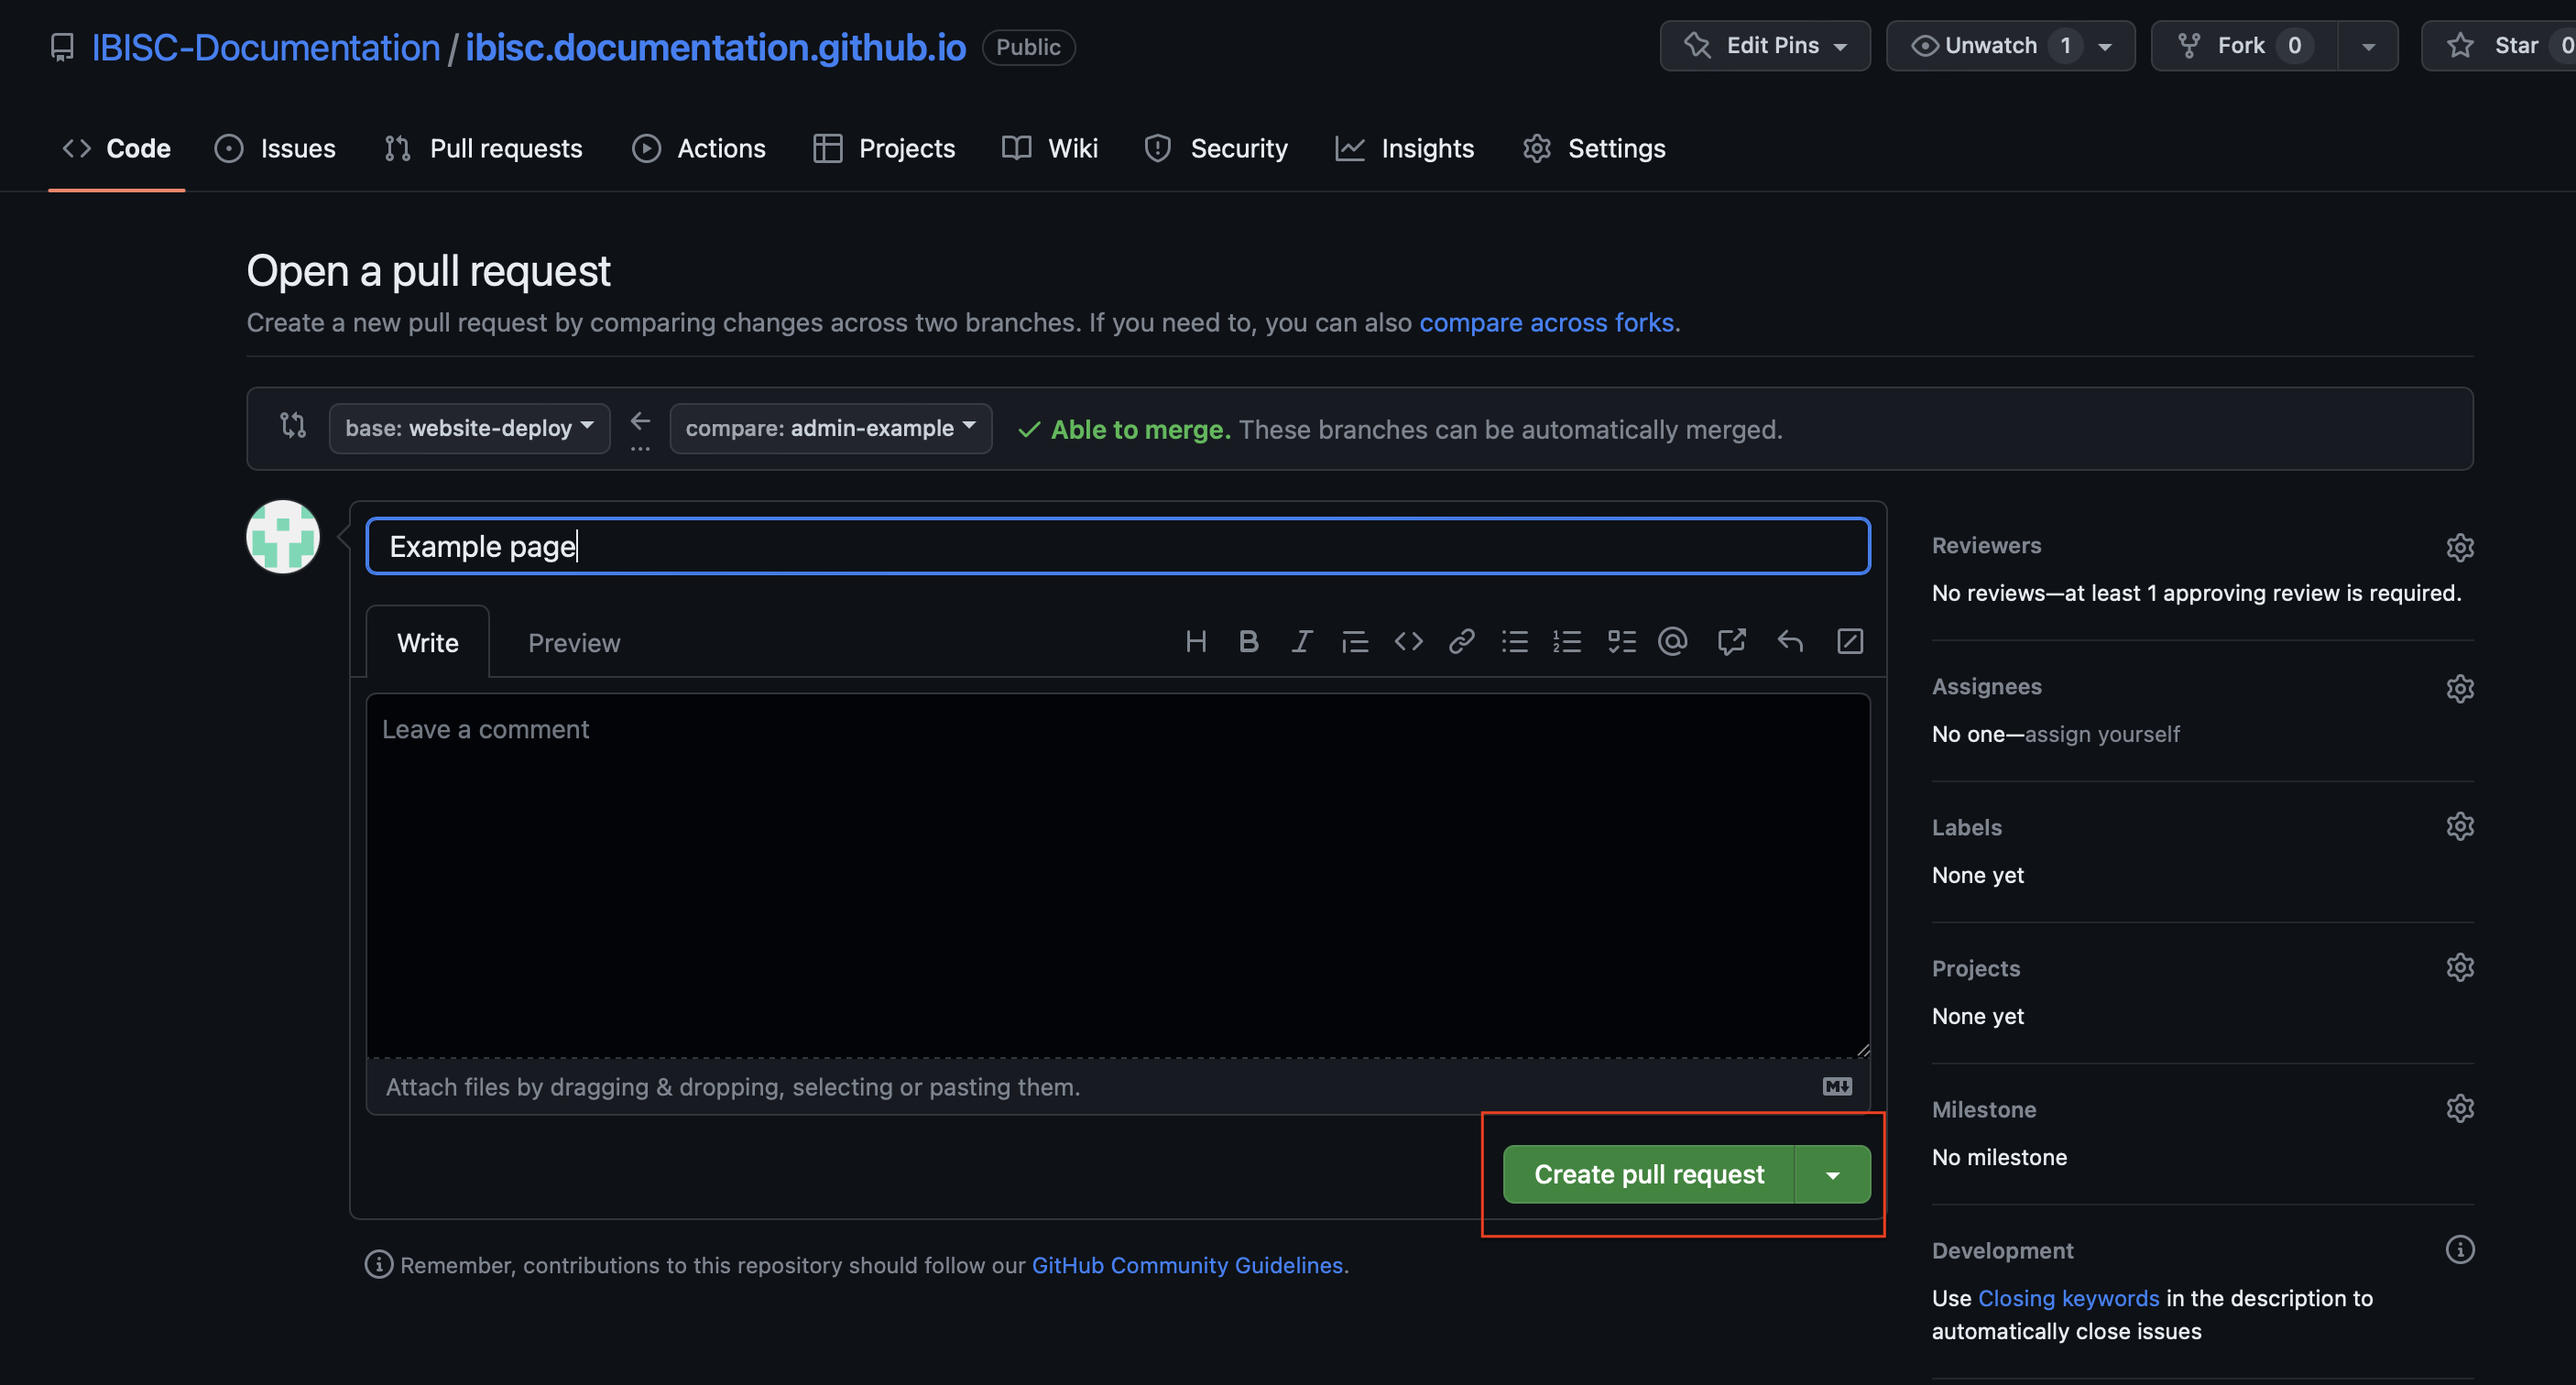Insert heading with the H toolbar icon
The height and width of the screenshot is (1385, 2576).
click(1196, 641)
